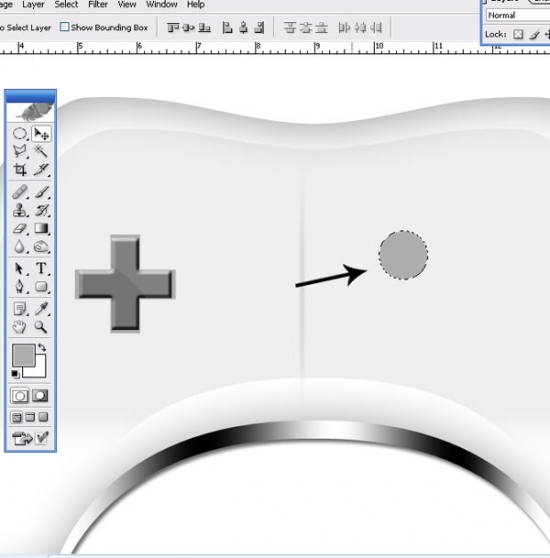
Task: Align top edges in options bar
Action: coord(173,27)
